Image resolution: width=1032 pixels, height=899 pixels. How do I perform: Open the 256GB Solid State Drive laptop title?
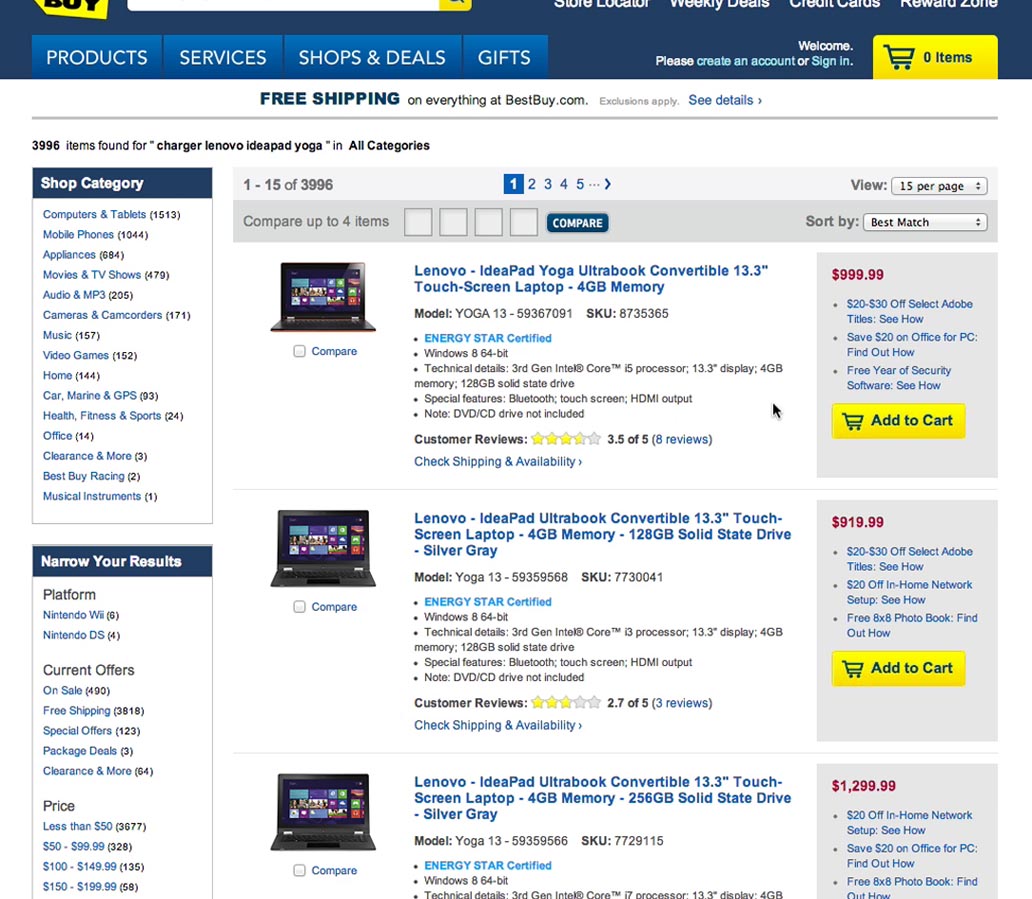pos(602,798)
